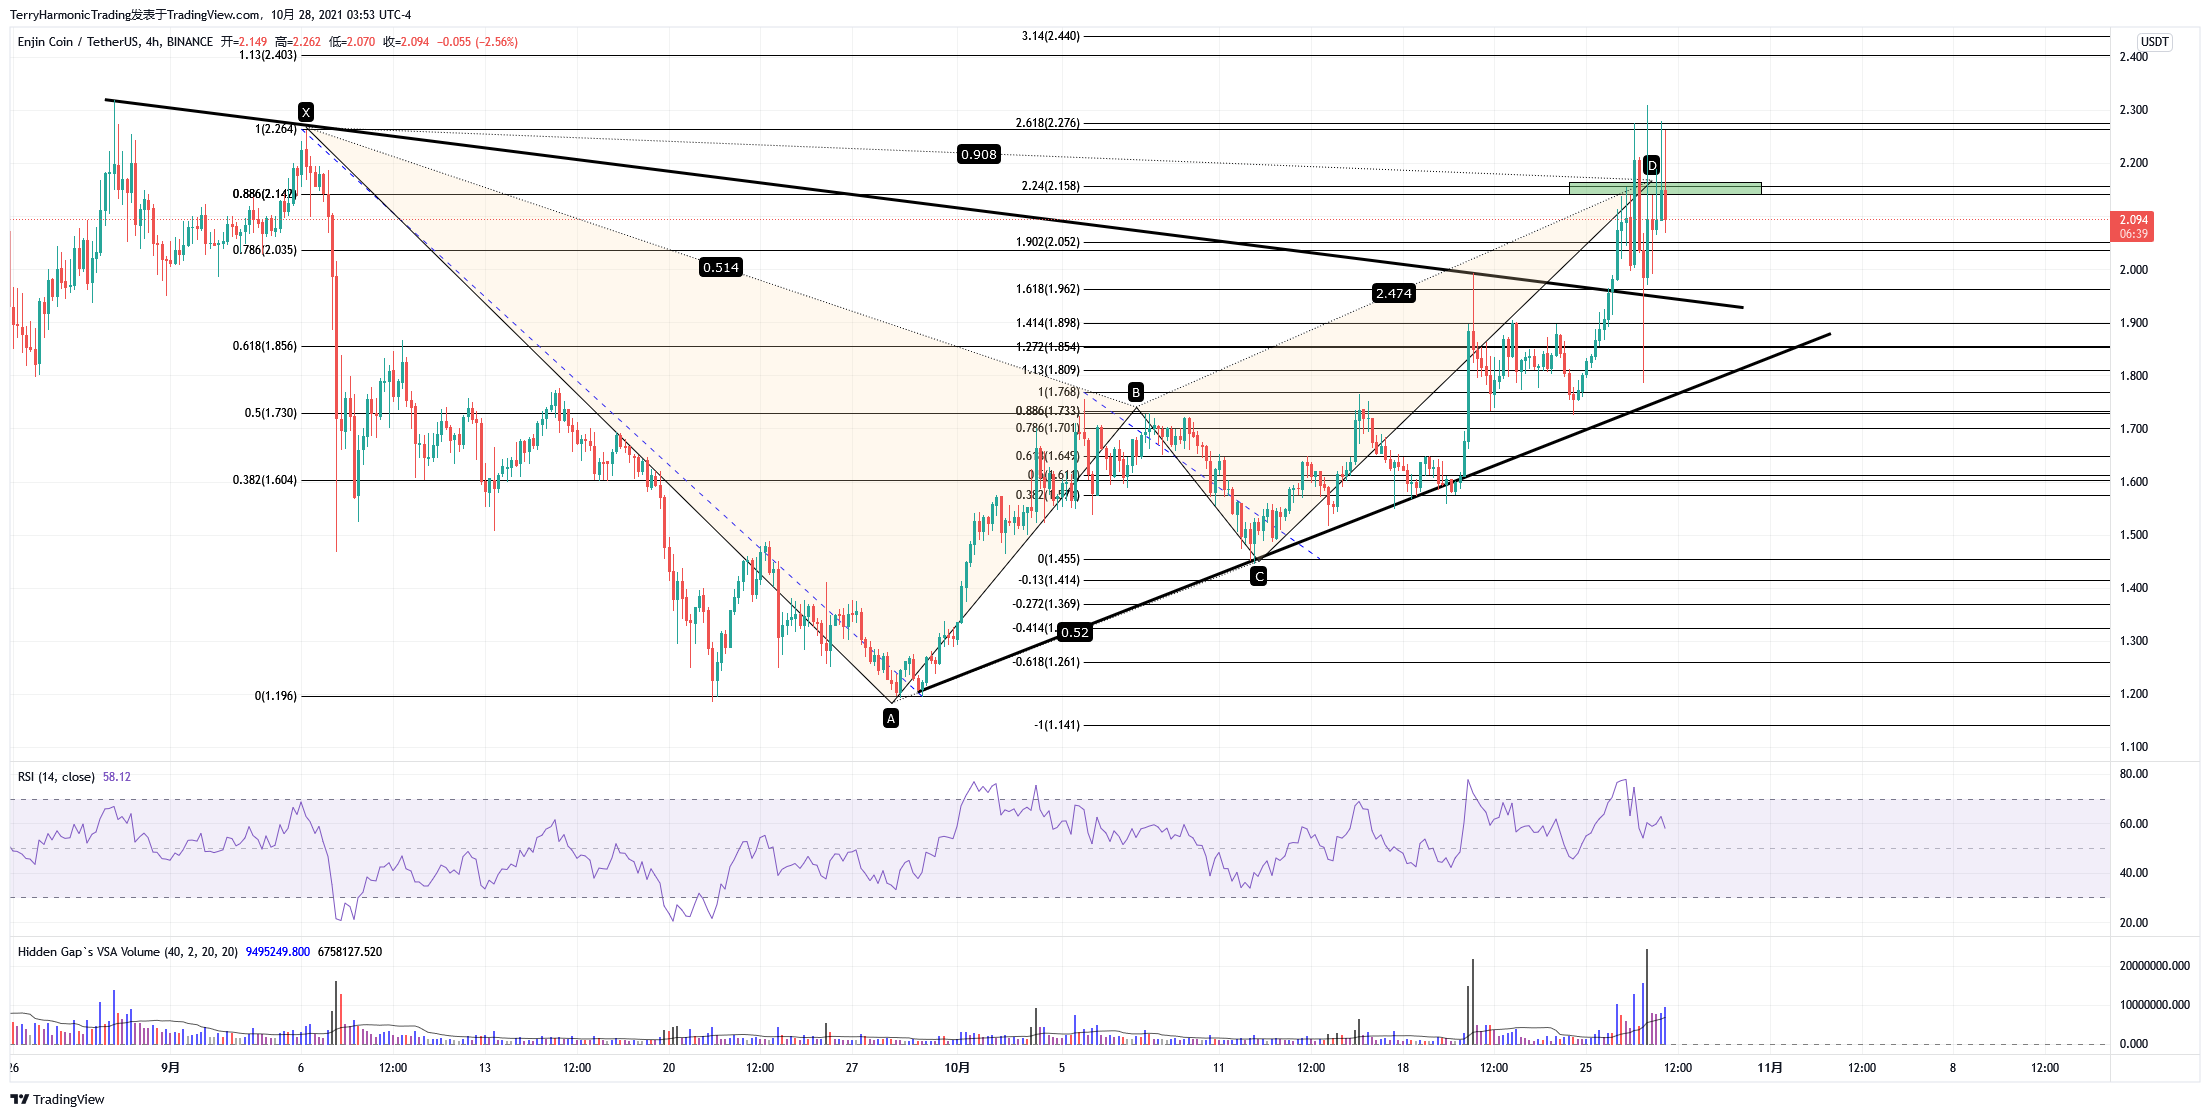Click the Hidden Gap's VSA Volume indicator label
The width and height of the screenshot is (2210, 1117).
click(128, 952)
